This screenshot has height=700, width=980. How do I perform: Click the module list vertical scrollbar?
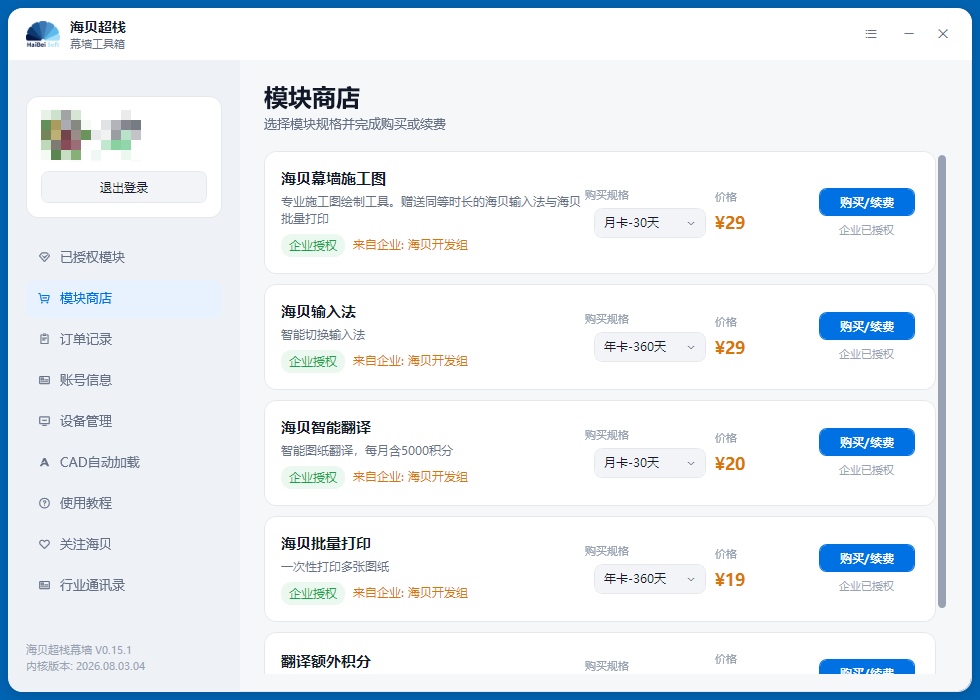coord(942,381)
